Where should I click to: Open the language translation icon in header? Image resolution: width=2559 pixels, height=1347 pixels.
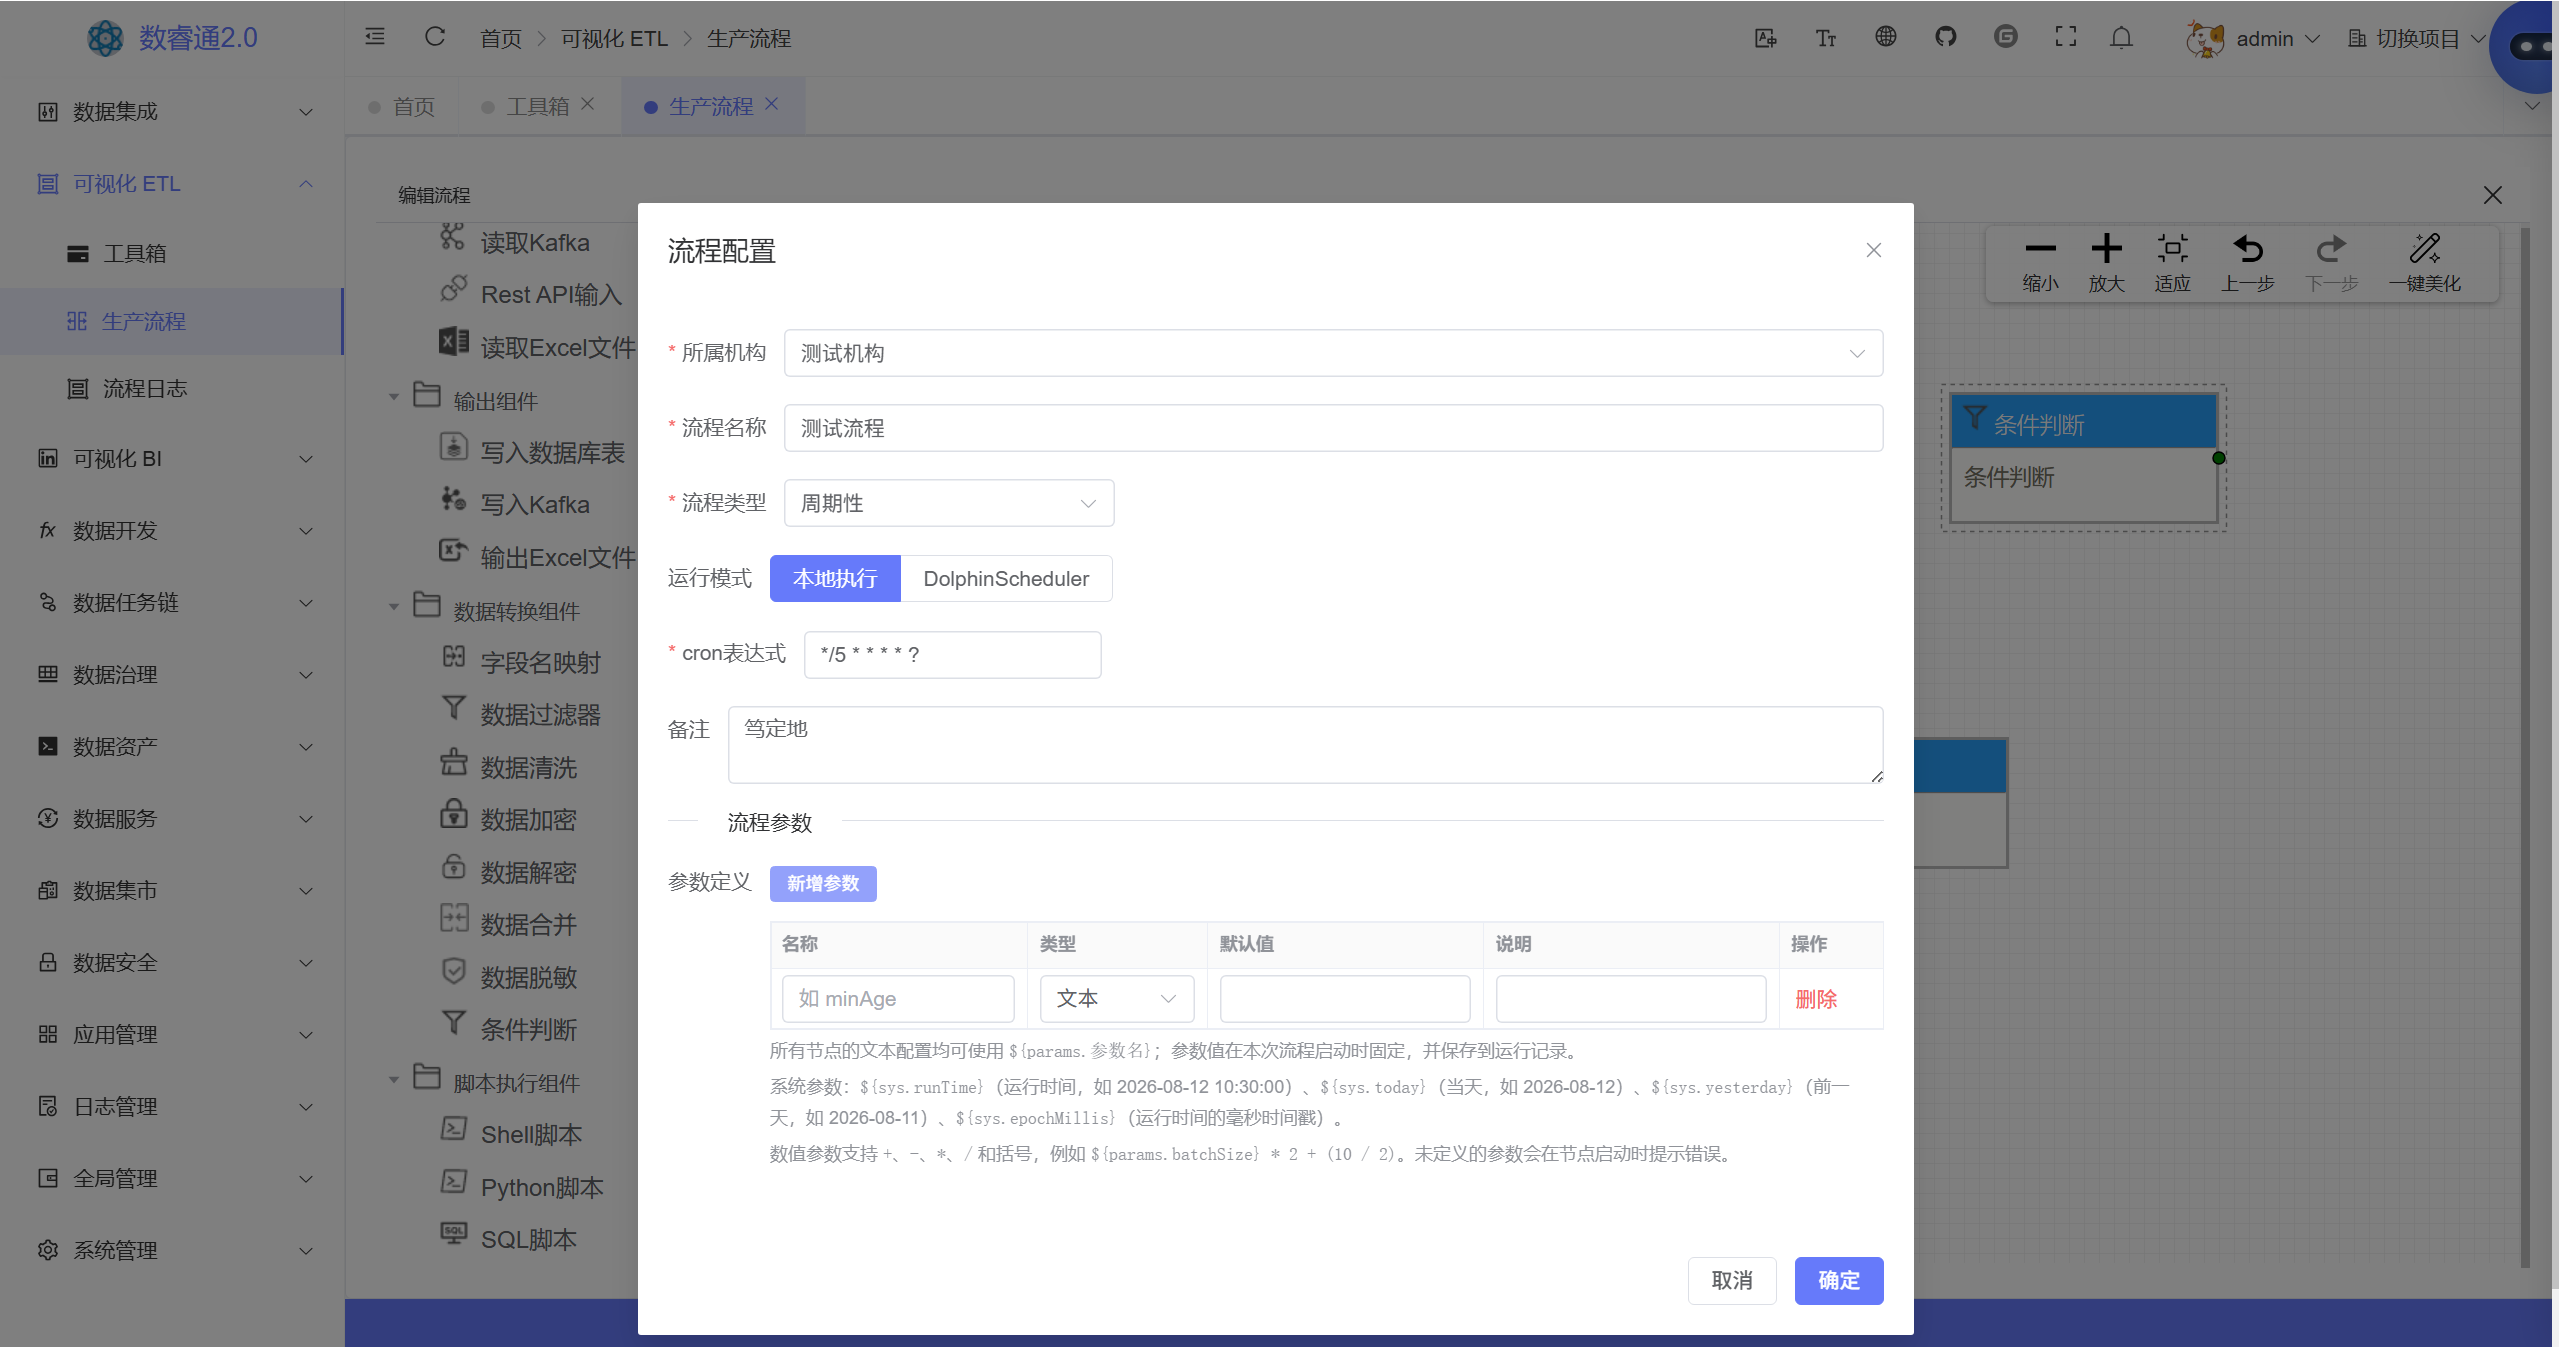click(x=1765, y=38)
